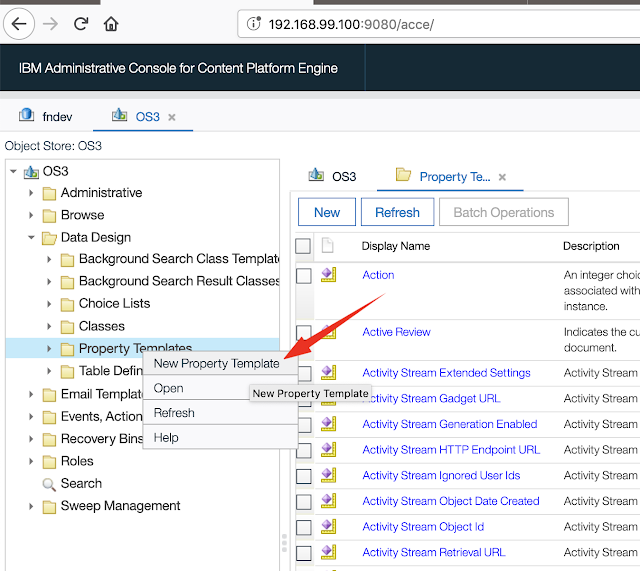Click the document type column header icon
The image size is (640, 571).
click(327, 245)
